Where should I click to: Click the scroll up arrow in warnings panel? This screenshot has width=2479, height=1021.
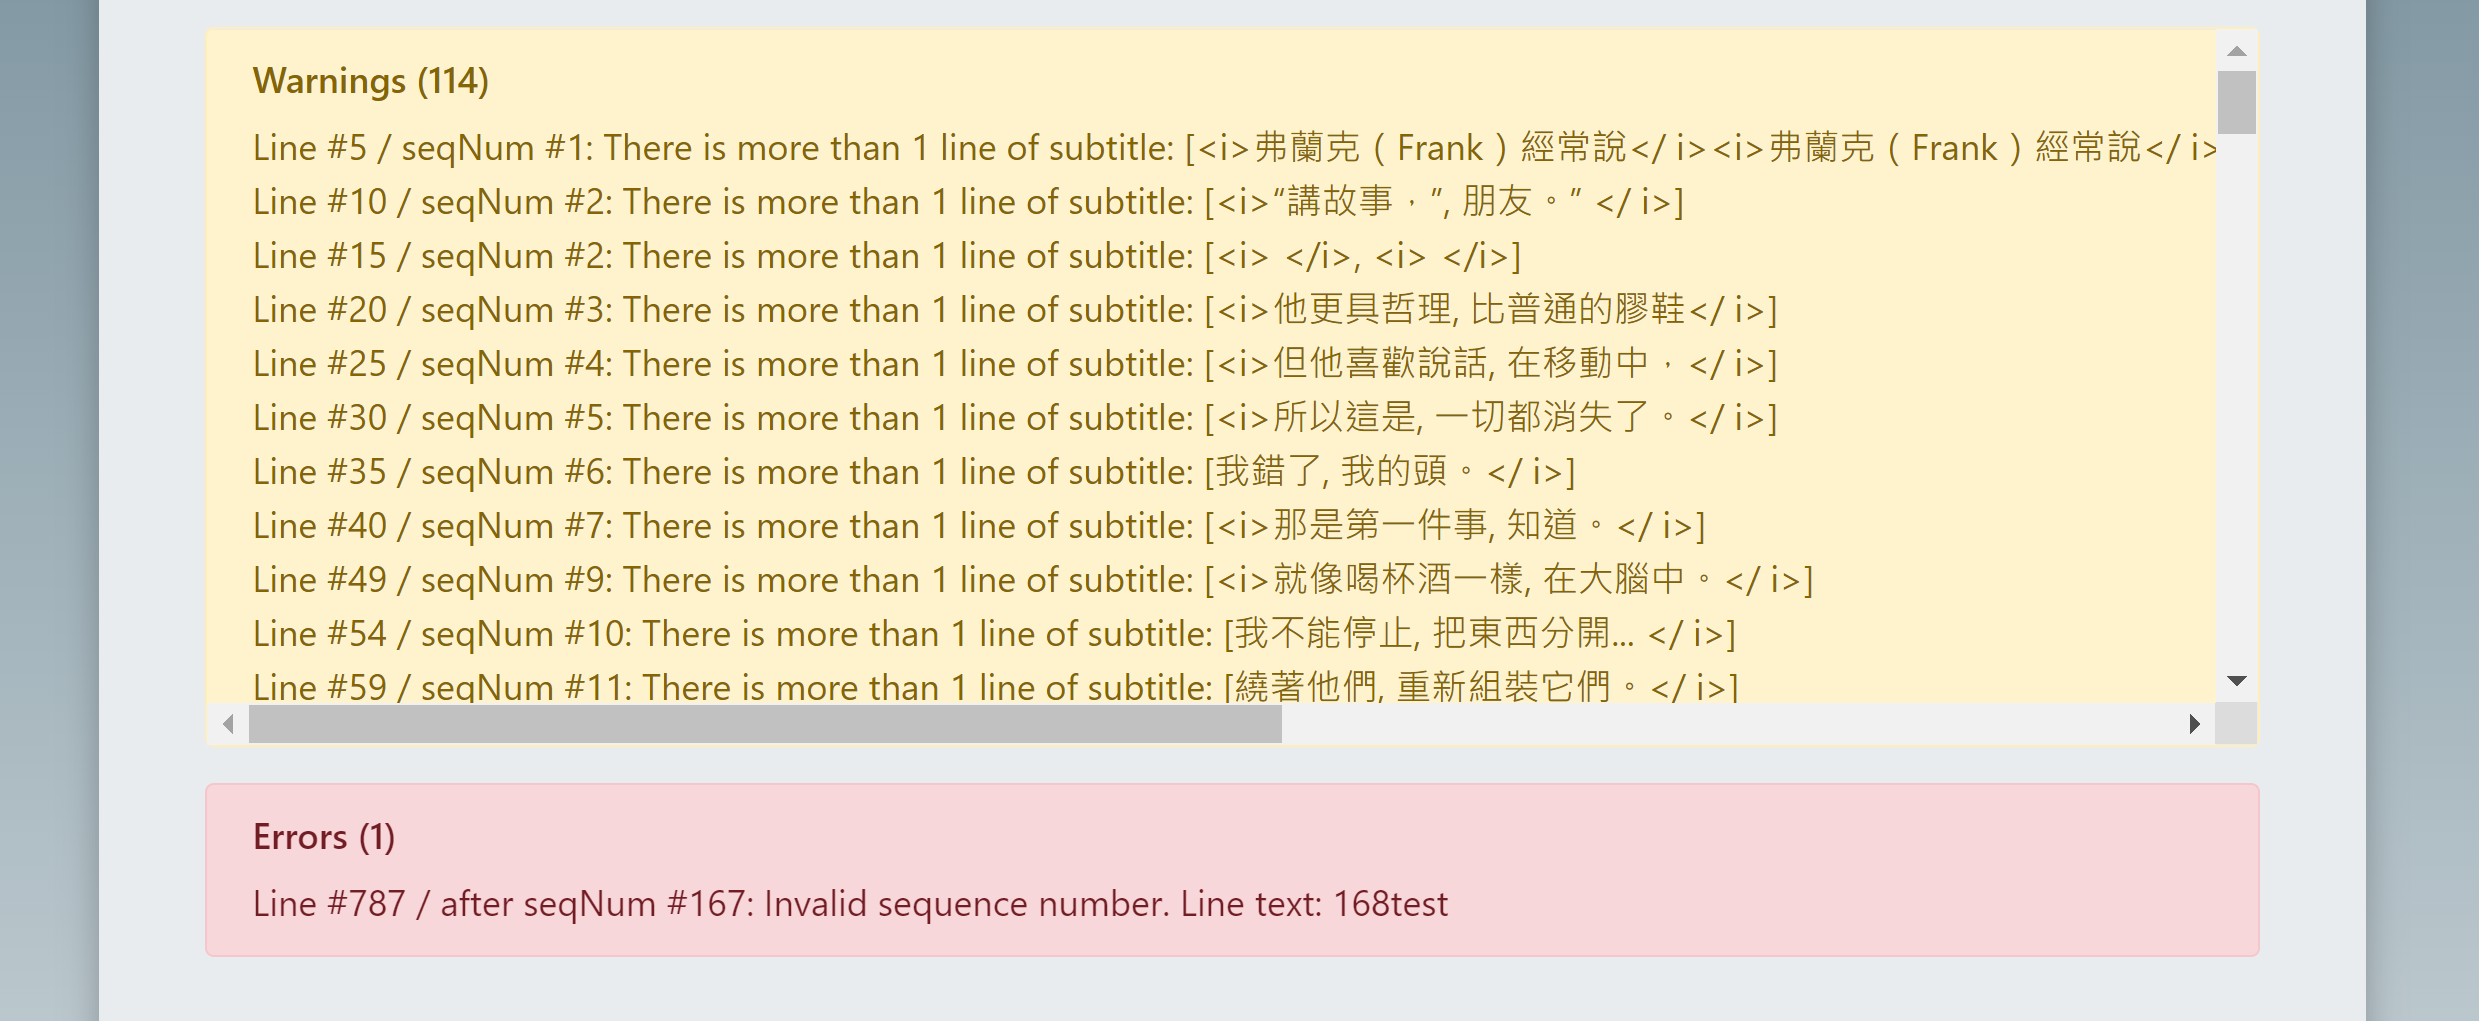click(x=2236, y=51)
